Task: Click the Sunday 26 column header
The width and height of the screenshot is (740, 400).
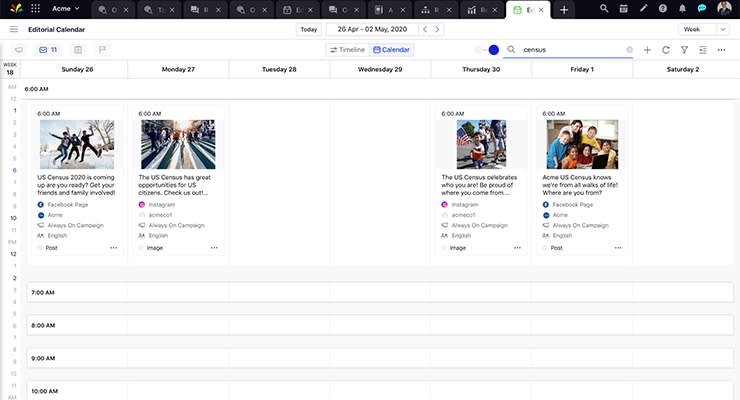Action: coord(77,69)
